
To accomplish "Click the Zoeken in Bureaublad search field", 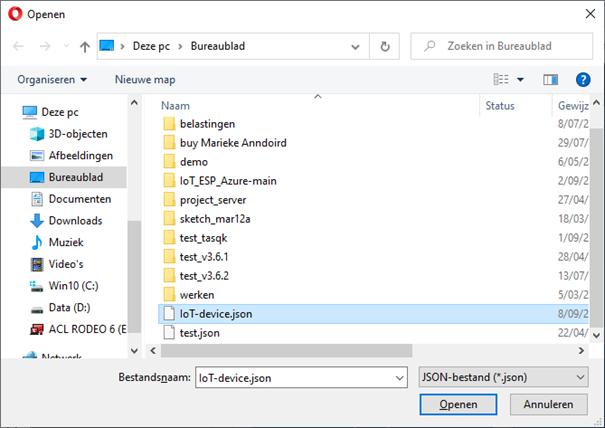I will point(502,46).
